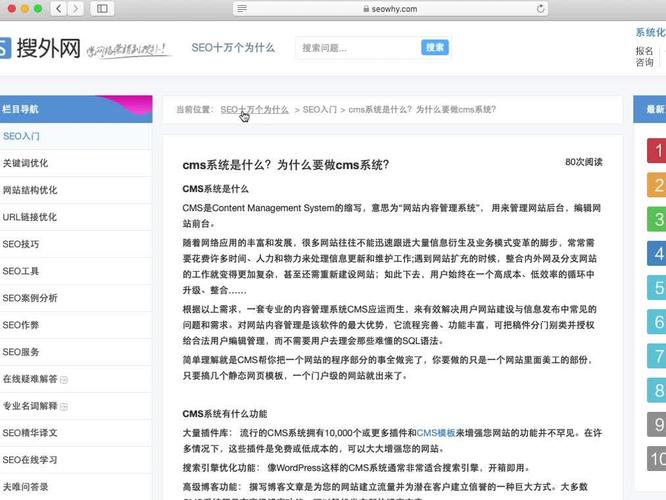Open SEO作弊 category
The height and width of the screenshot is (500, 666).
pos(76,325)
